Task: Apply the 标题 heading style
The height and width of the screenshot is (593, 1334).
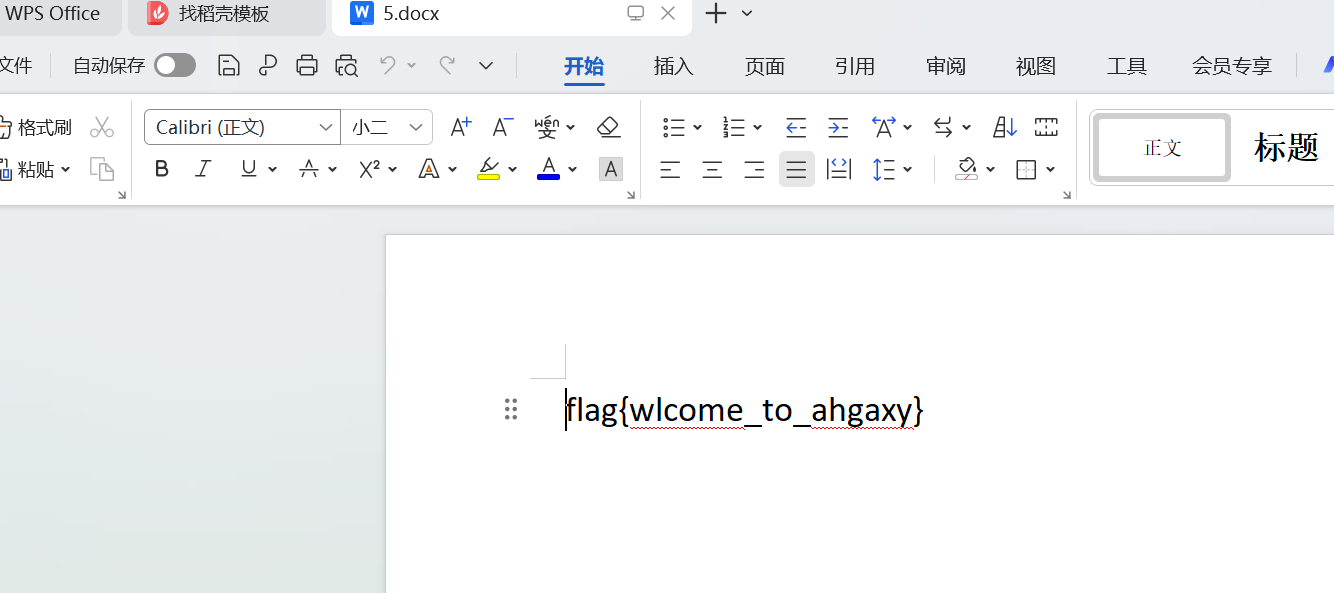Action: click(x=1285, y=147)
